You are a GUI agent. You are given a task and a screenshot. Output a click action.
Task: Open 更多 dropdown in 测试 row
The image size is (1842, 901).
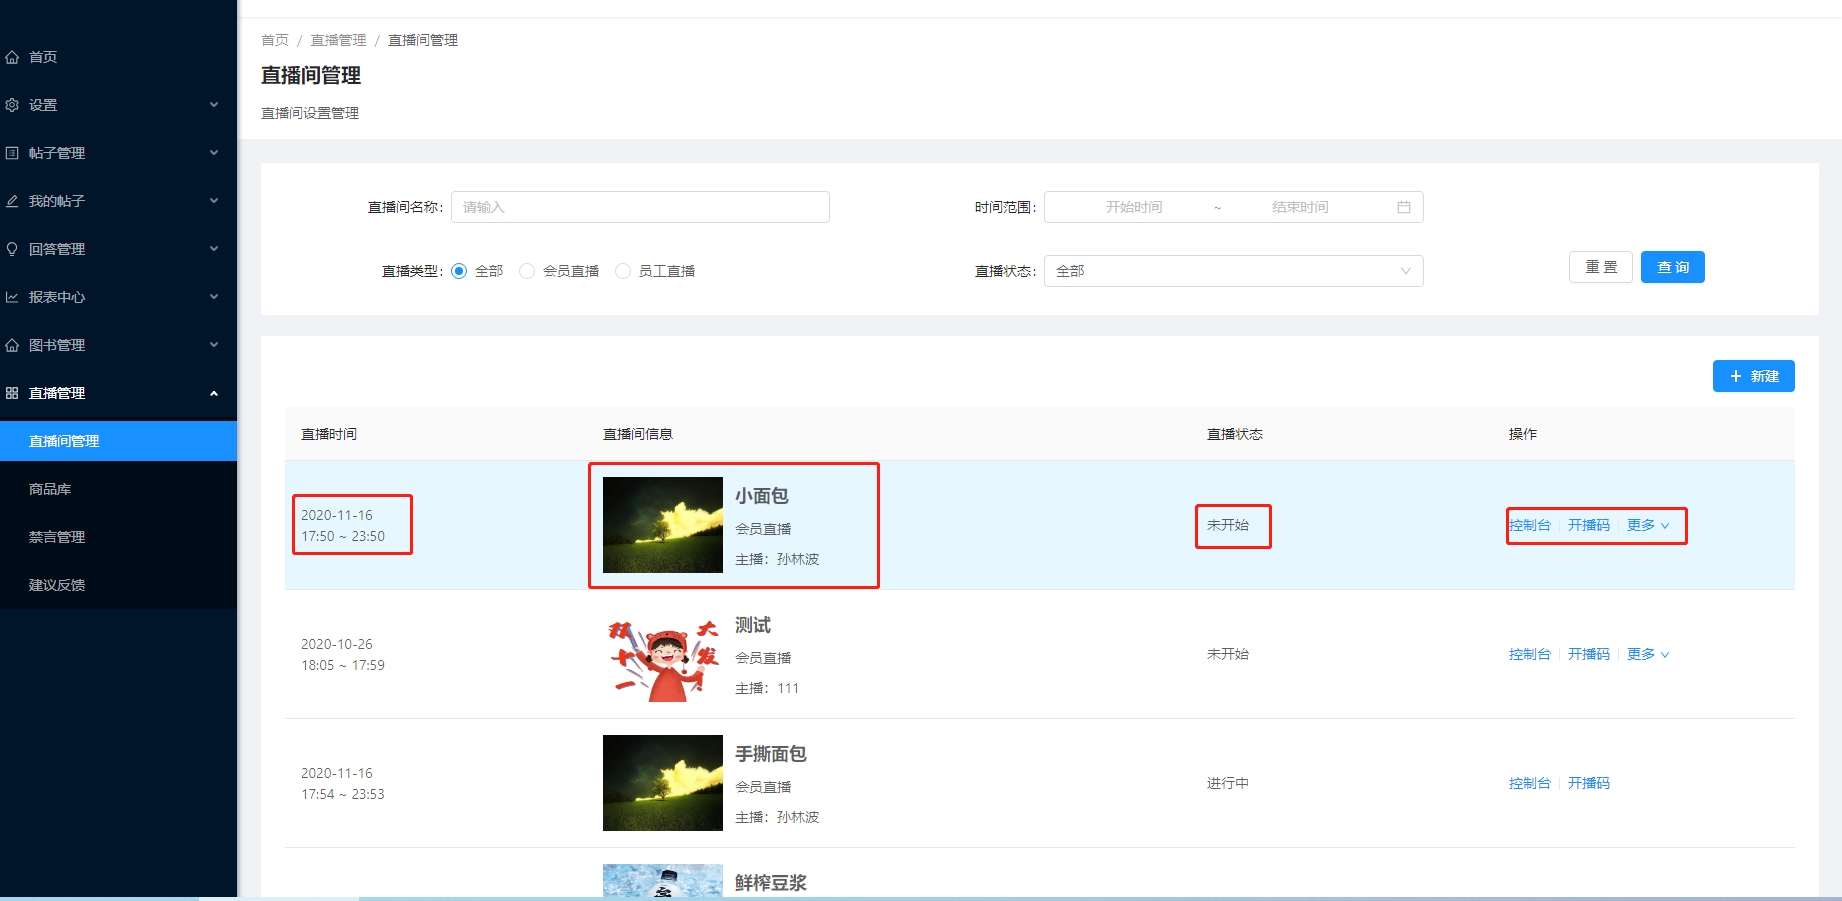tap(1648, 654)
